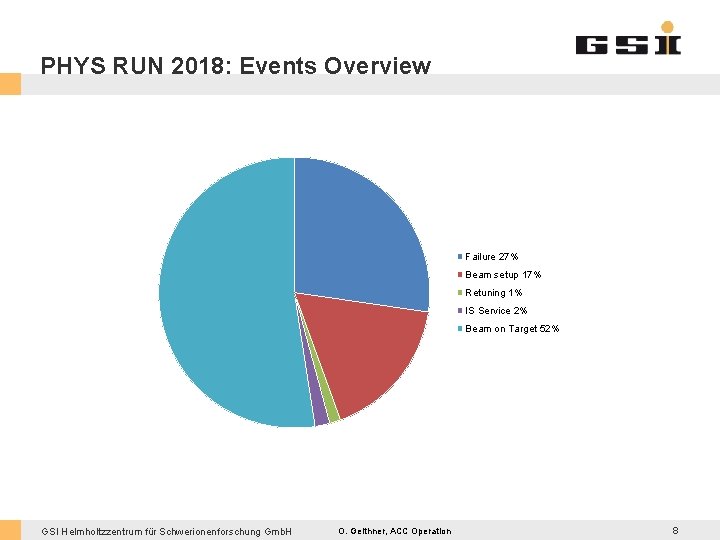Screen dimensions: 720x540
Task: Click the Retuning legend color marker
Action: [x=460, y=292]
